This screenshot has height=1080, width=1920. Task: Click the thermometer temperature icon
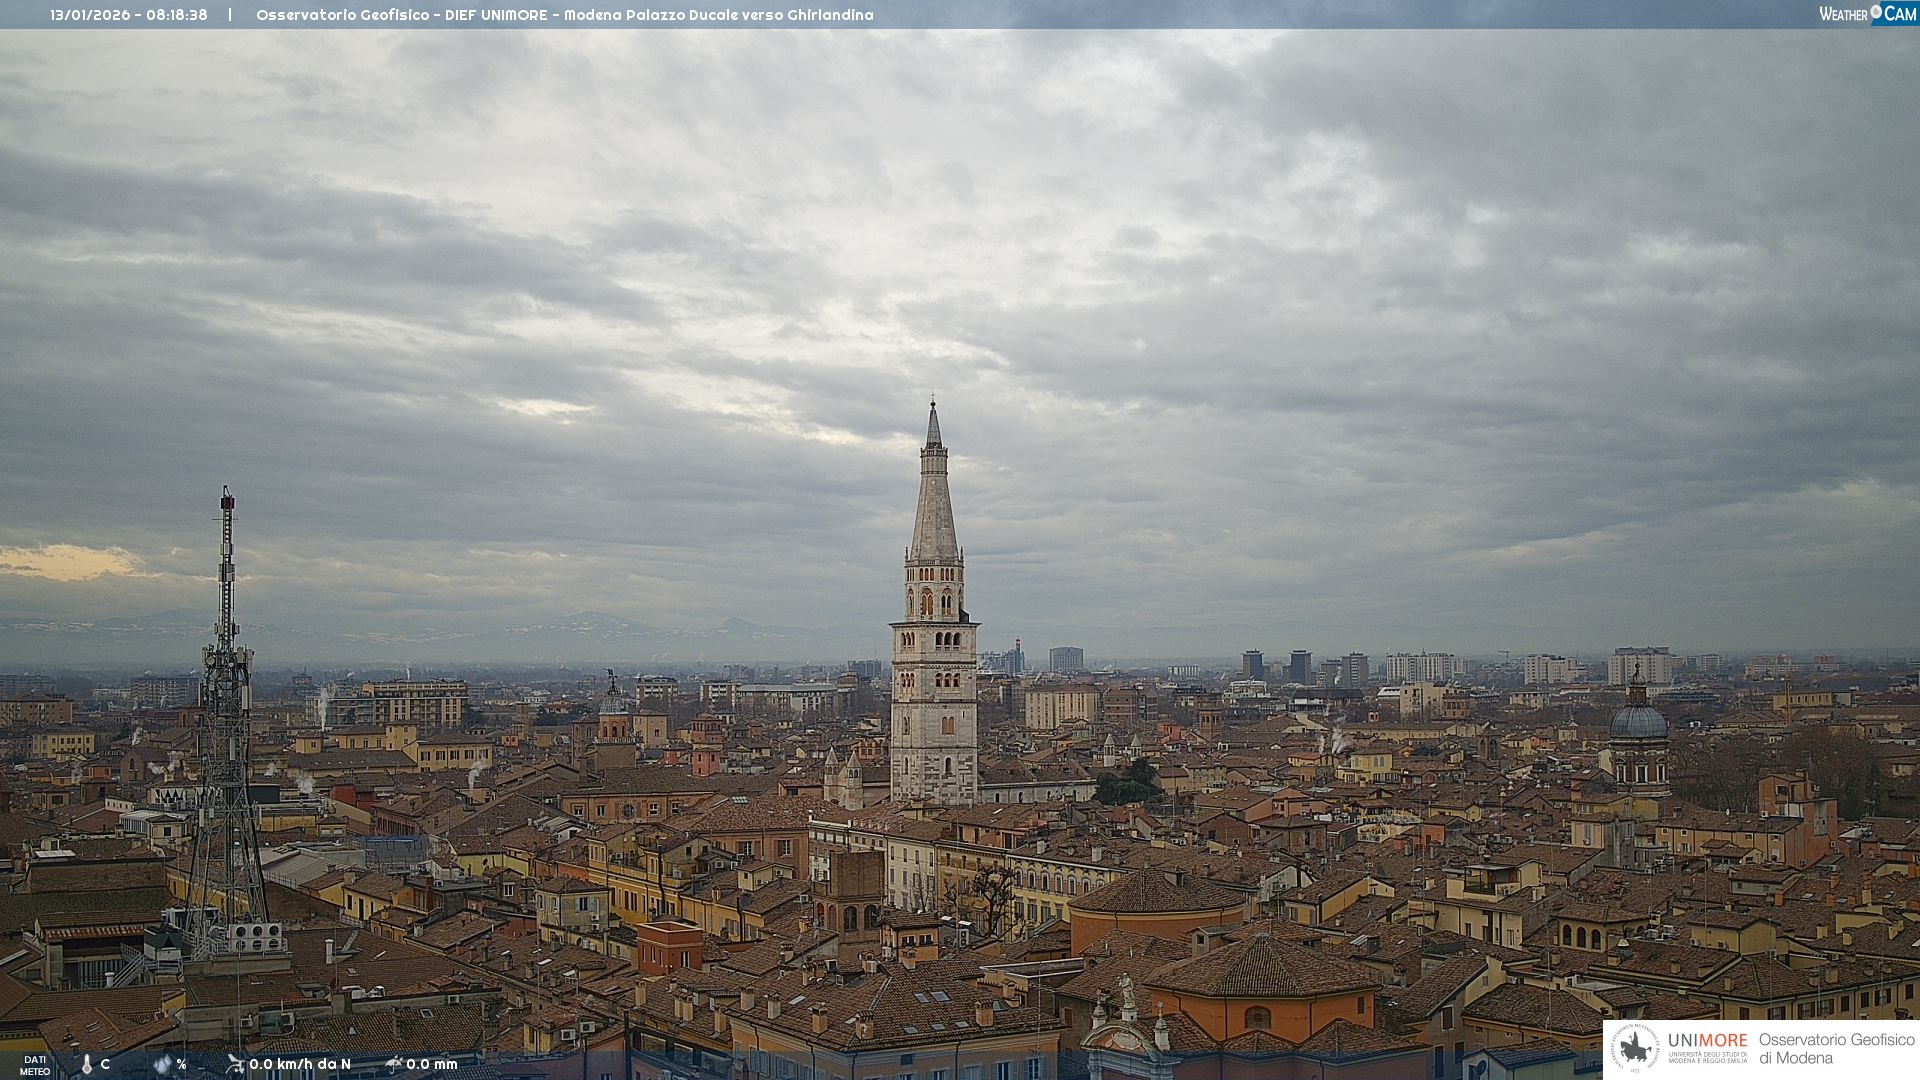(86, 1064)
